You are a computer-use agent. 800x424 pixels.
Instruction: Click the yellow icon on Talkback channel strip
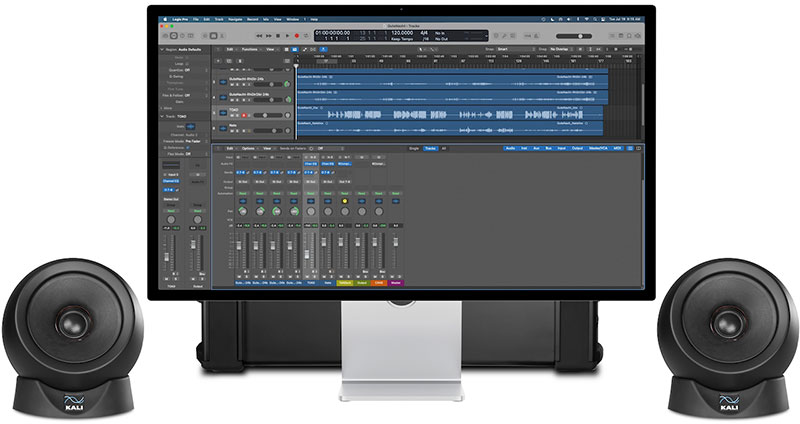pyautogui.click(x=345, y=201)
